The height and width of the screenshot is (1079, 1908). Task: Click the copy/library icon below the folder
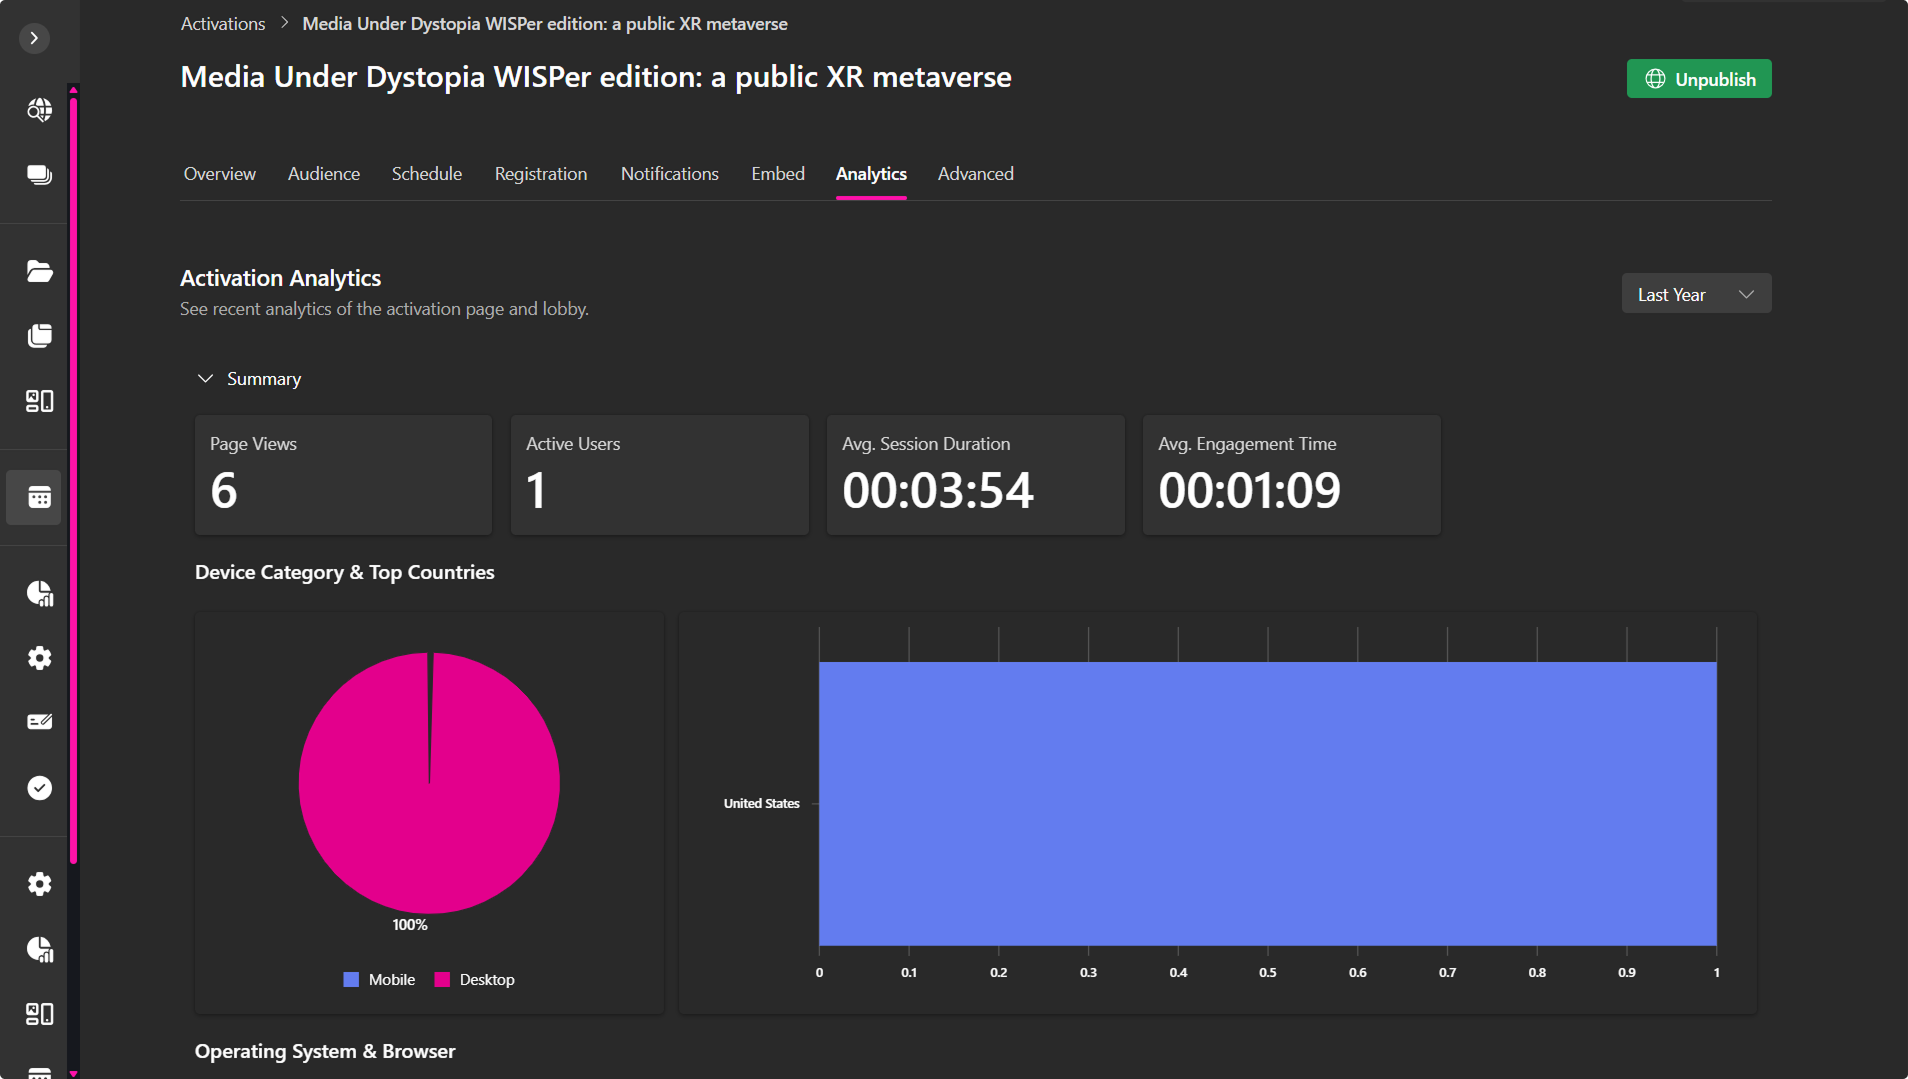(39, 336)
